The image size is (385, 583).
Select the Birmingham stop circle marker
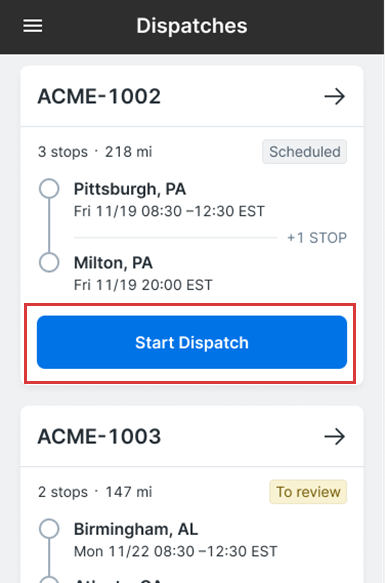49,528
